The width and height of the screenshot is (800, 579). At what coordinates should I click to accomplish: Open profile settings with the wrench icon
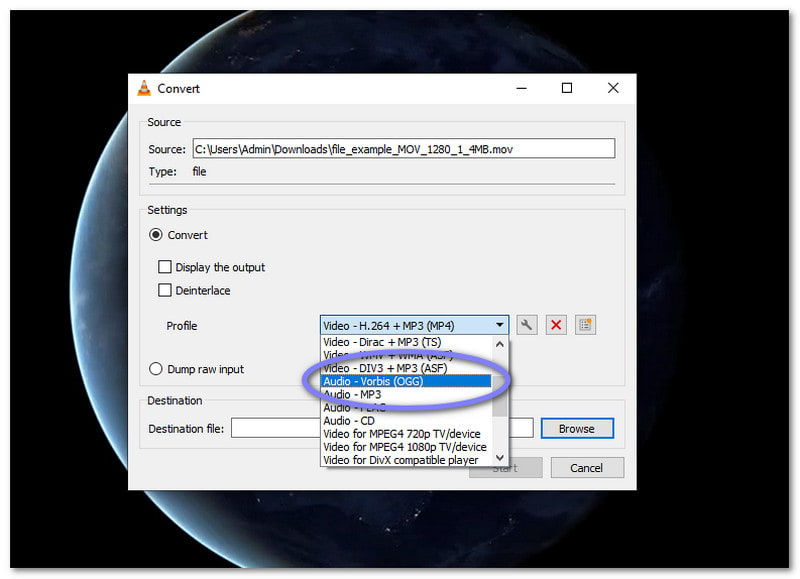pyautogui.click(x=530, y=324)
